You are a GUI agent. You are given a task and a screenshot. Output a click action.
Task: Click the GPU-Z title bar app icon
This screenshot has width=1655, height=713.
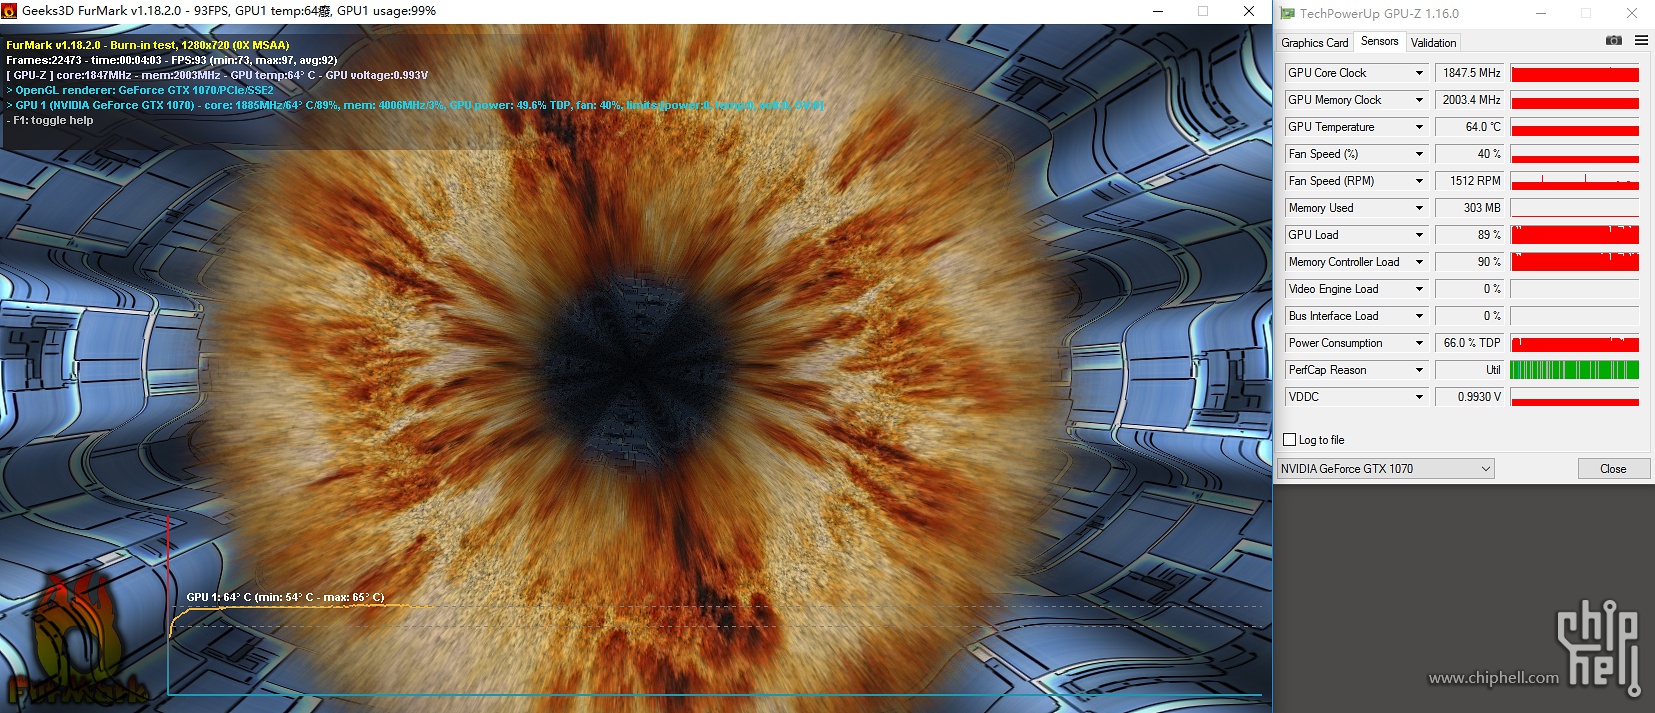(x=1288, y=13)
